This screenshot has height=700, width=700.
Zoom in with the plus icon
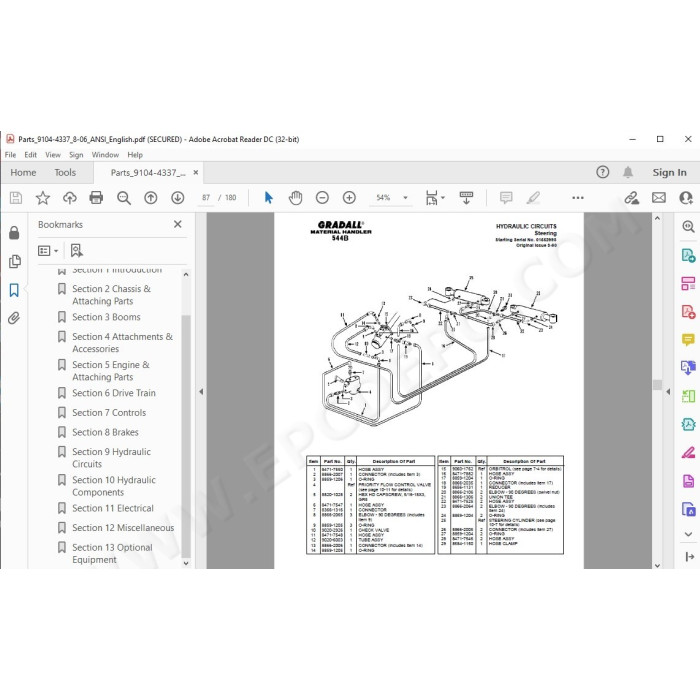point(349,197)
